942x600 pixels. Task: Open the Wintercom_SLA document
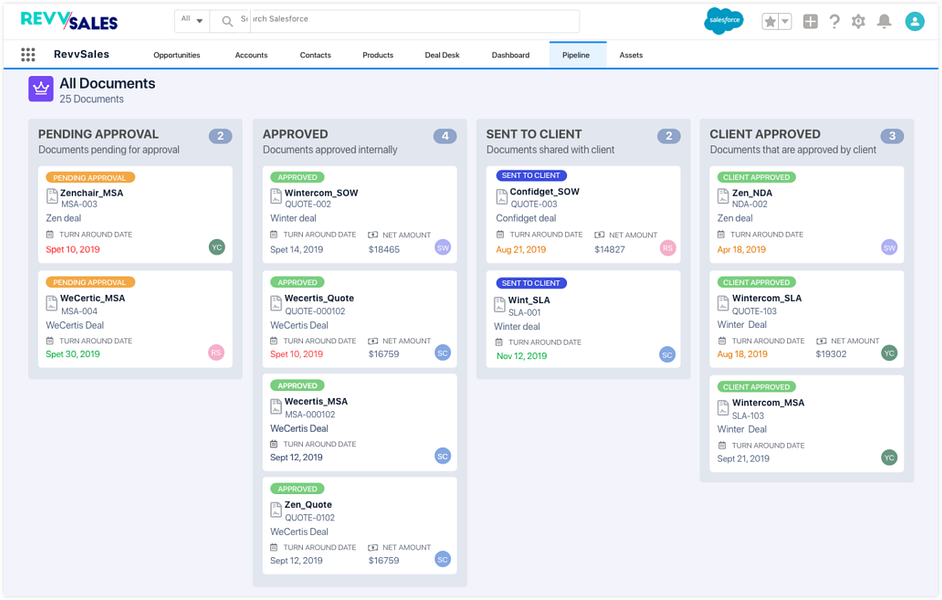[x=767, y=298]
